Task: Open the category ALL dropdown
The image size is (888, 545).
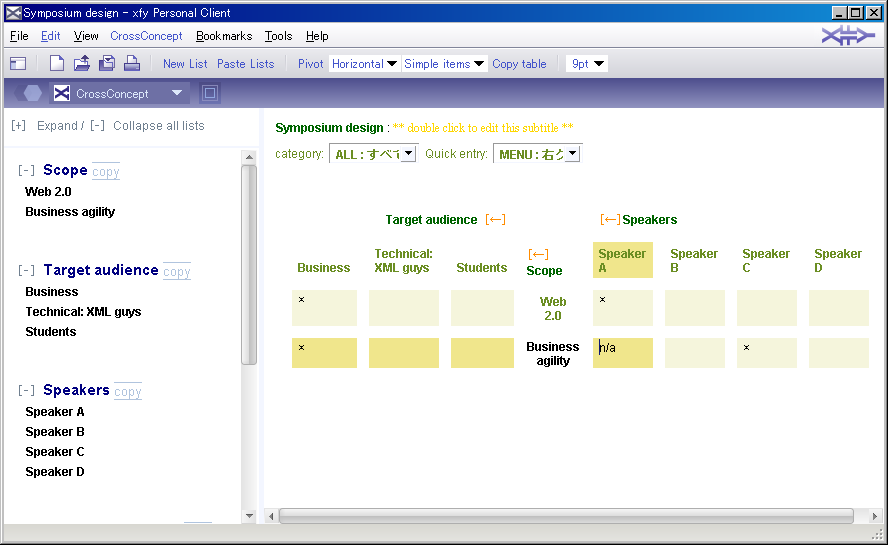Action: point(374,154)
